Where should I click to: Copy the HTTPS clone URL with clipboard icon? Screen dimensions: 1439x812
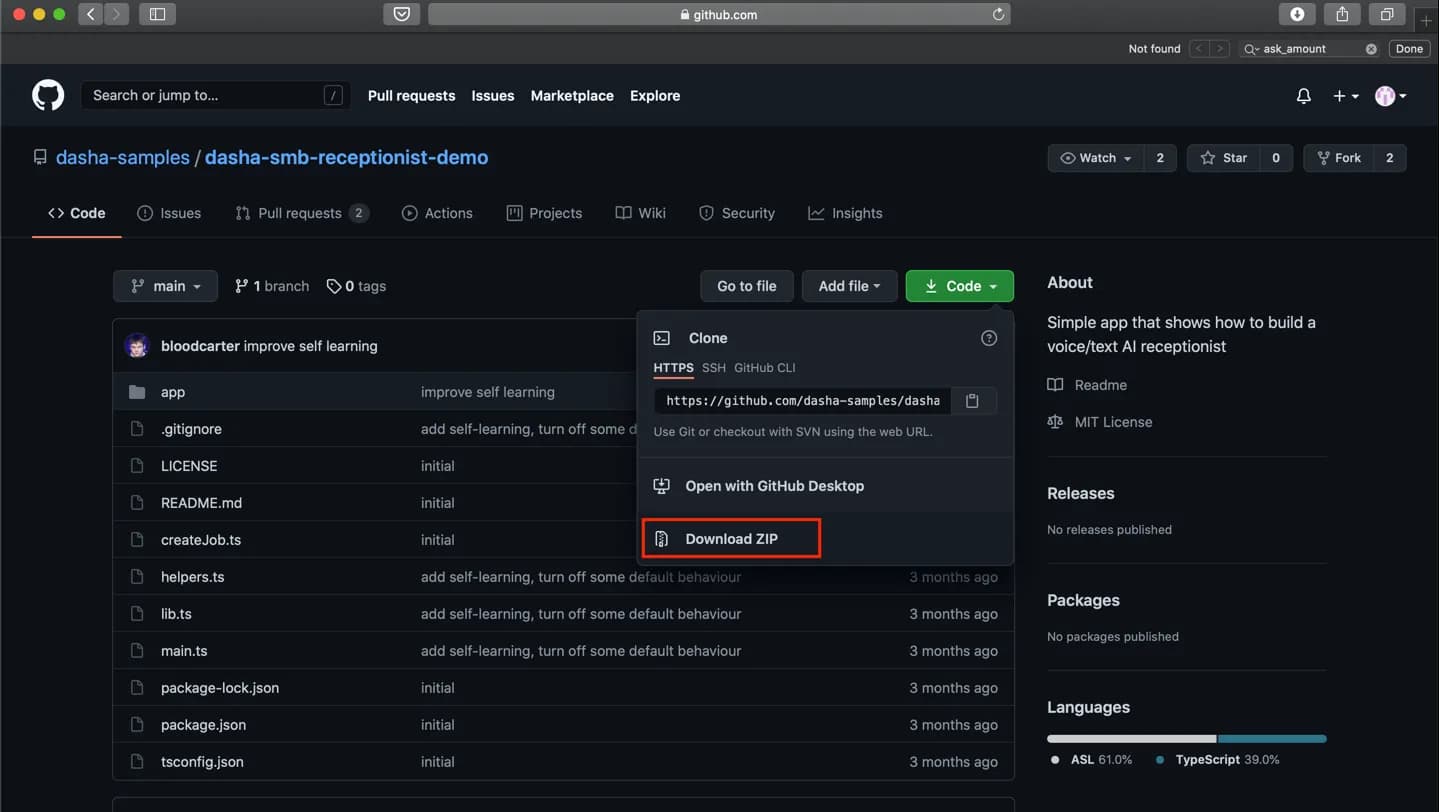point(972,401)
